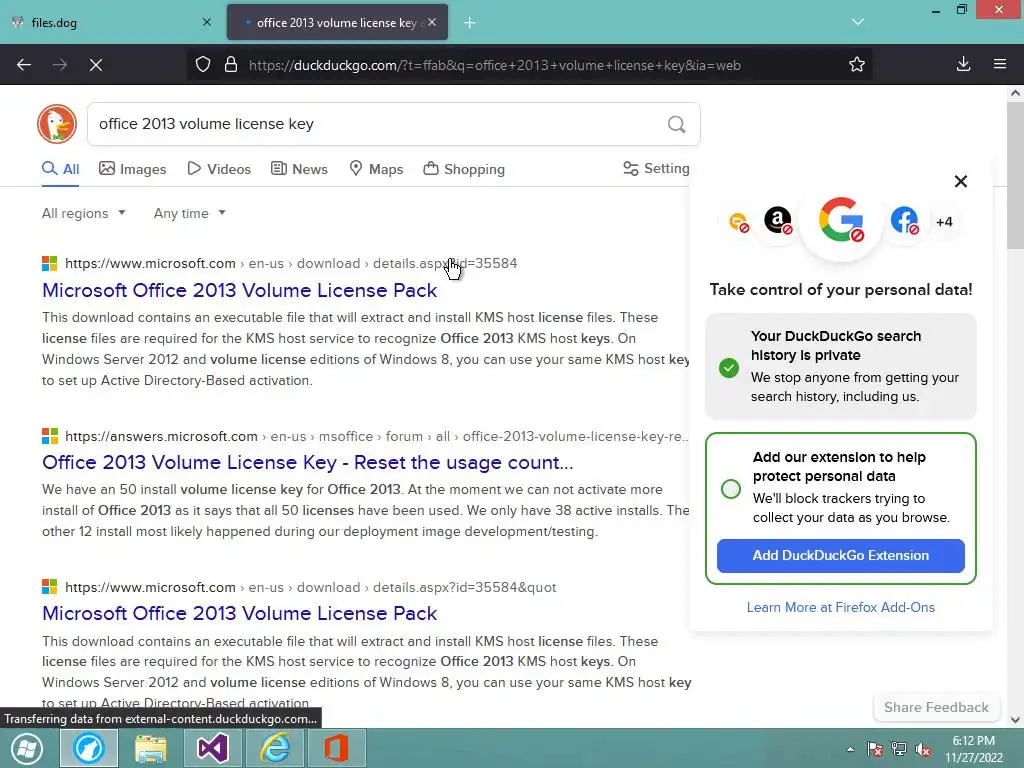Open the shield tracking protection icon
Image resolution: width=1024 pixels, height=768 pixels.
click(x=203, y=65)
